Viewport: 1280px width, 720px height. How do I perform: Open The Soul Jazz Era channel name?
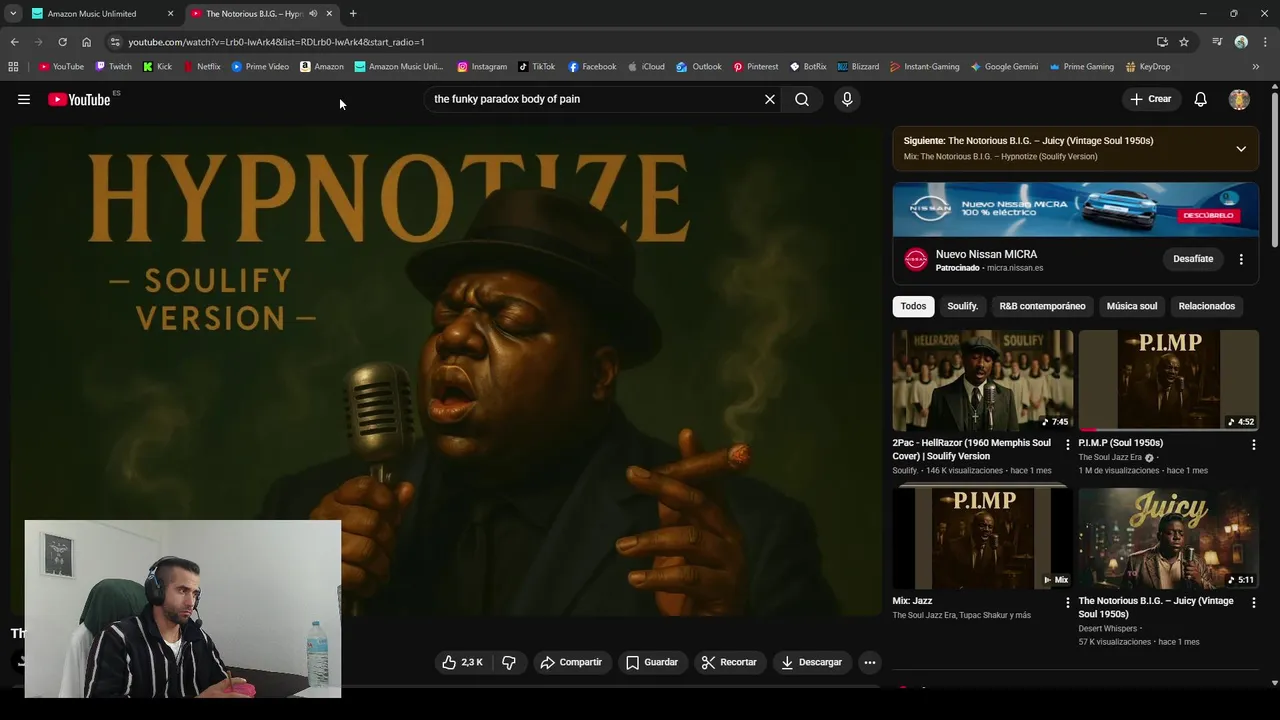(1110, 458)
